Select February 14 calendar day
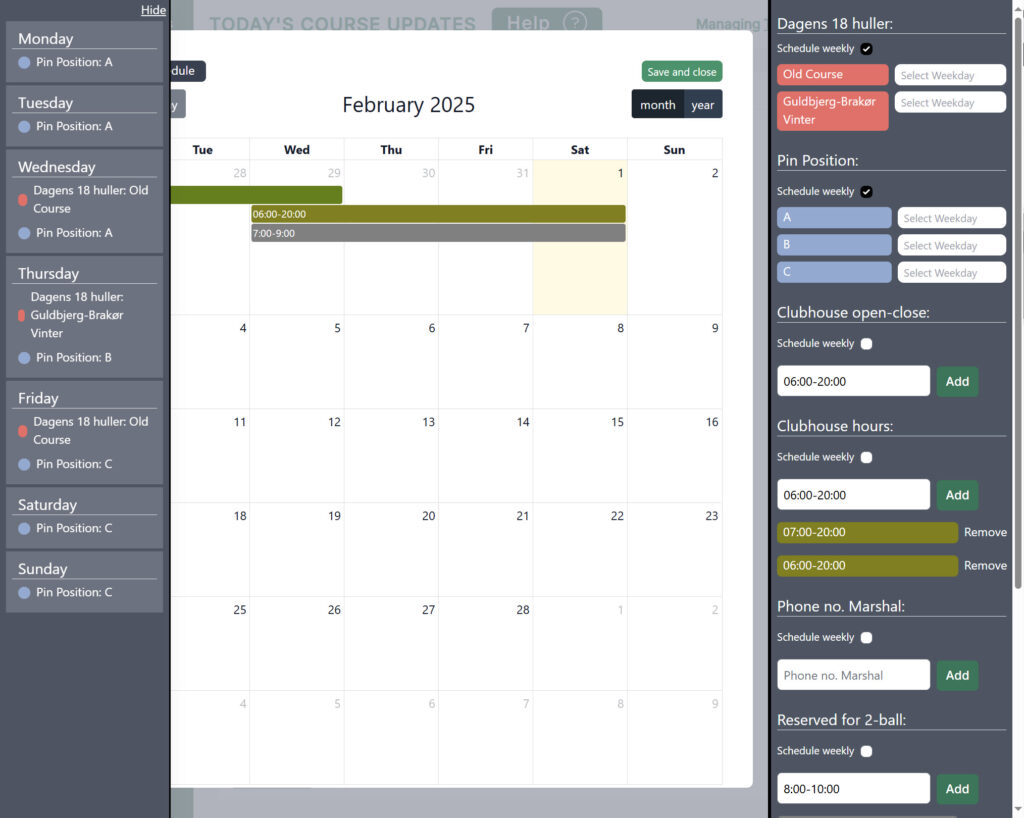Screen dimensions: 1024x818 pyautogui.click(x=485, y=456)
